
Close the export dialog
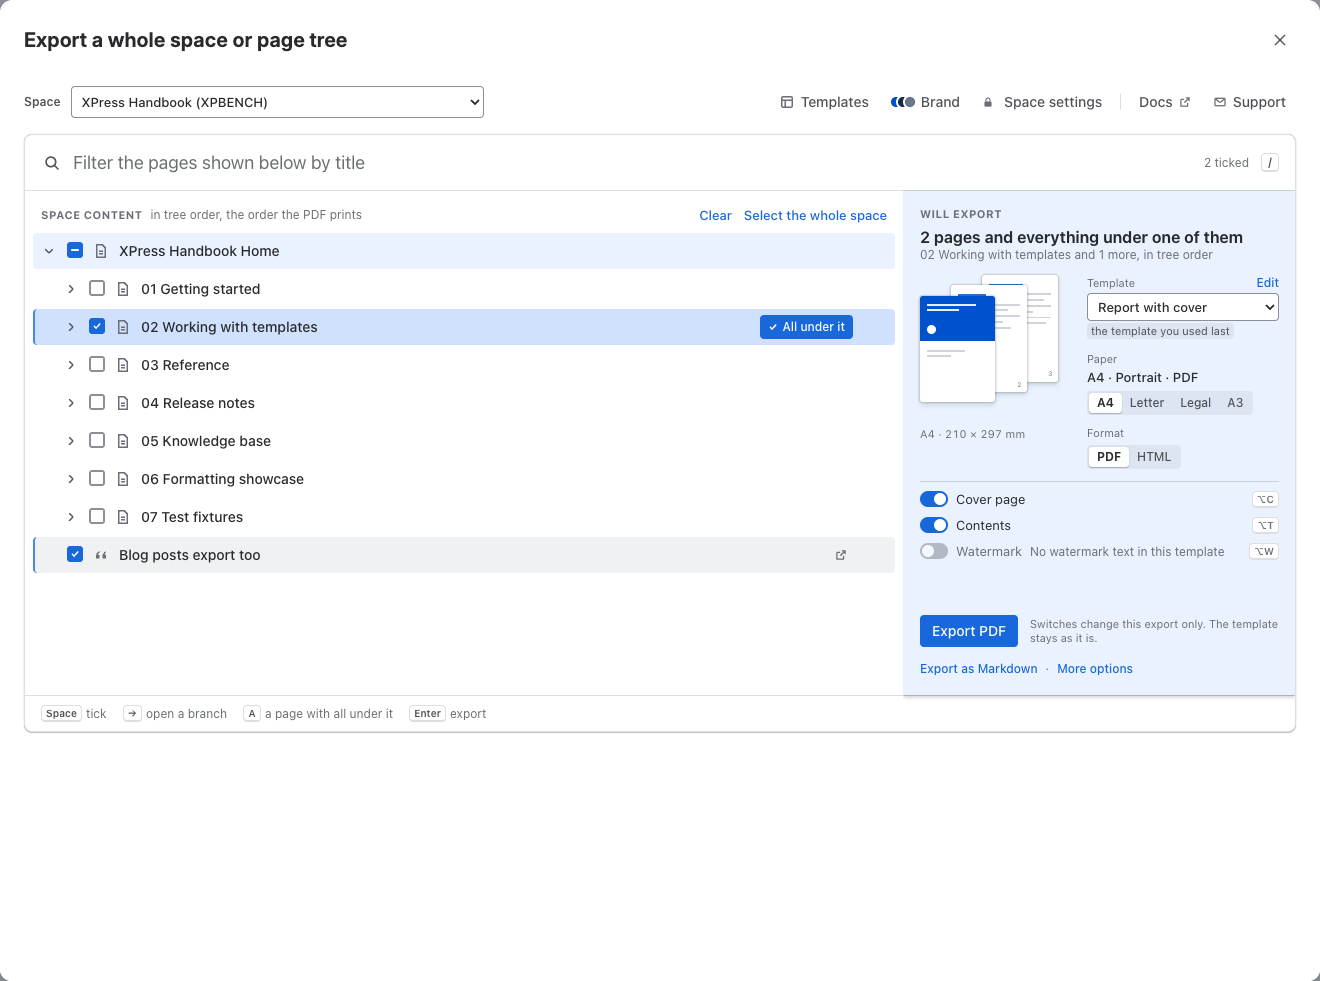[x=1280, y=40]
